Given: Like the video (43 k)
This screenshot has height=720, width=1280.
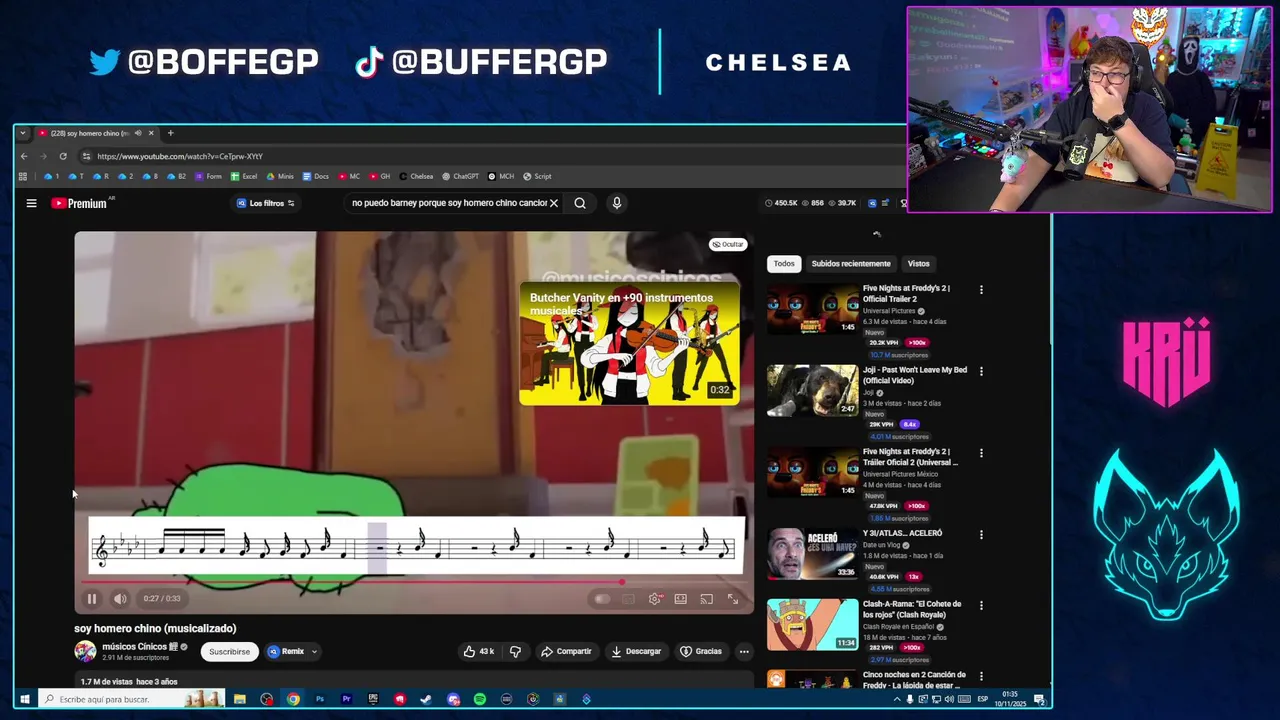Looking at the screenshot, I should 478,652.
